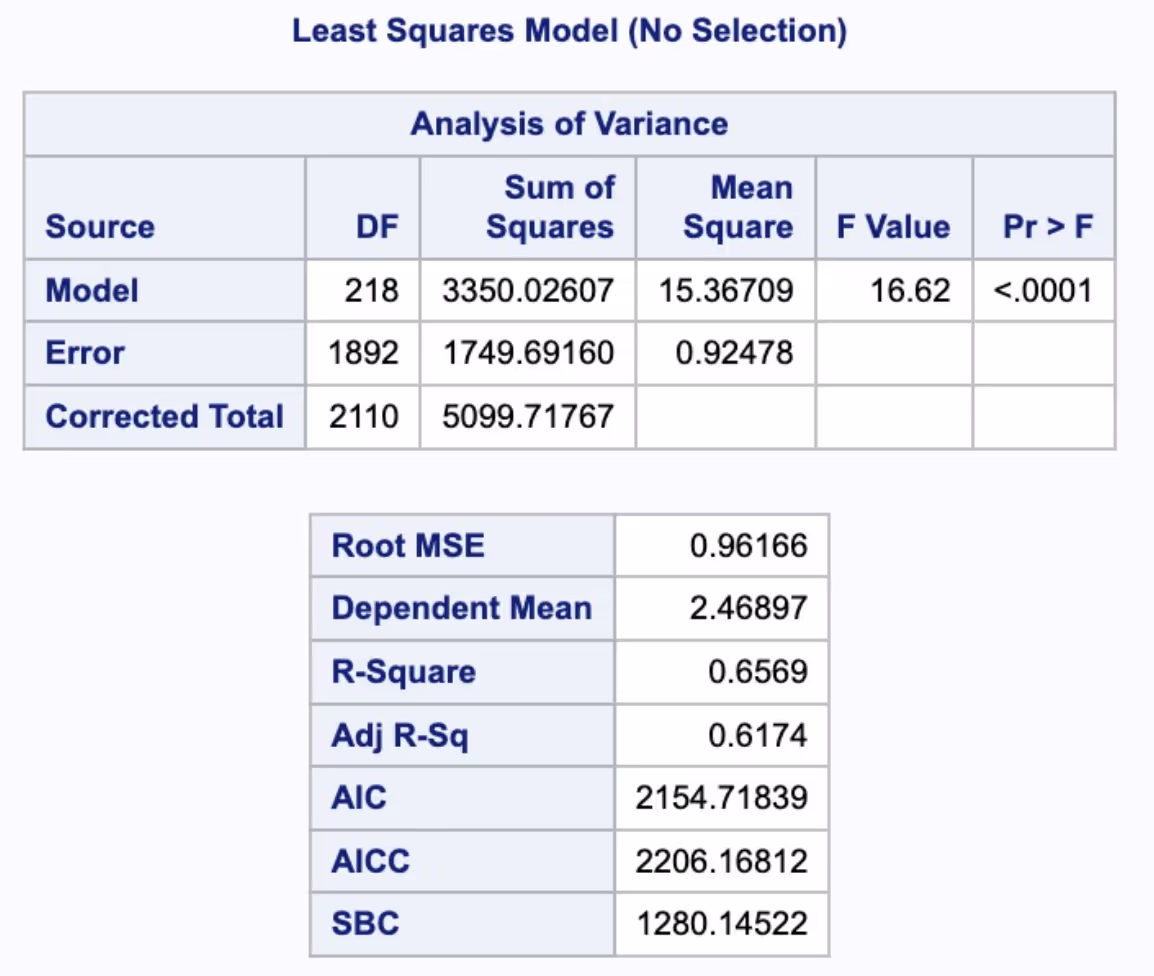The height and width of the screenshot is (976, 1154).
Task: Select the 'Corrected Total' row label
Action: 165,416
